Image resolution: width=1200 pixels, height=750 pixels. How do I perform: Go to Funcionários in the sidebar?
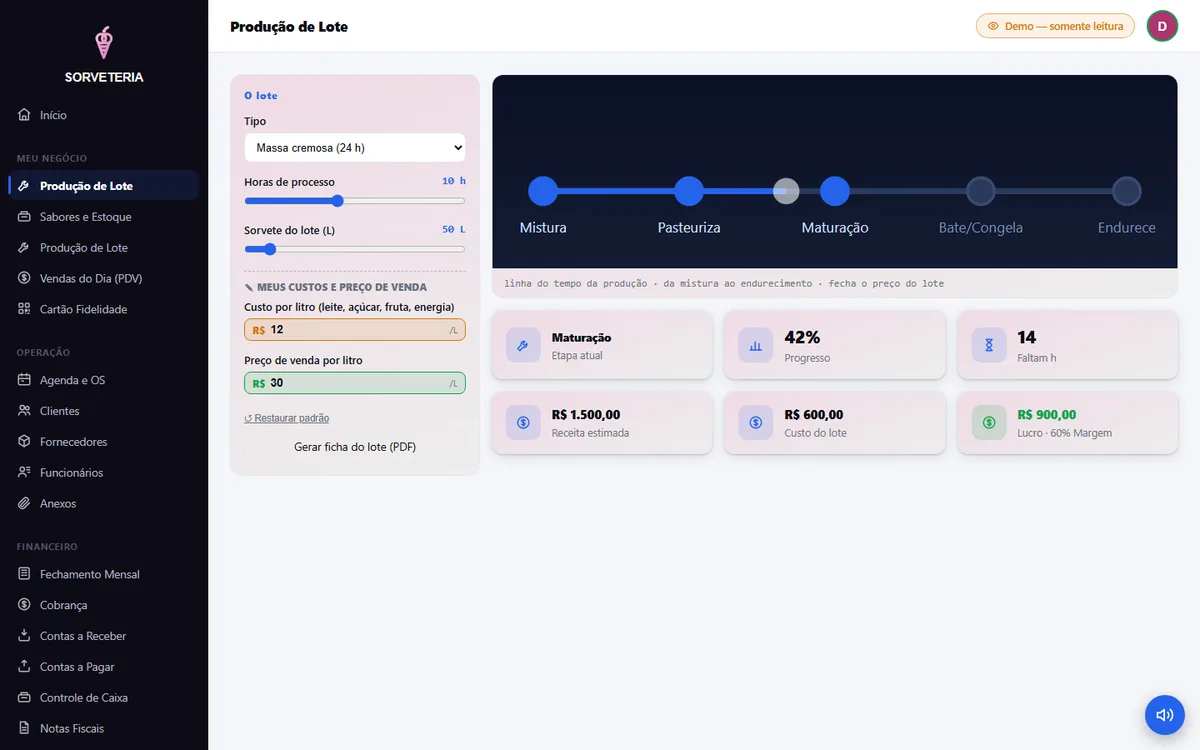[x=104, y=473]
